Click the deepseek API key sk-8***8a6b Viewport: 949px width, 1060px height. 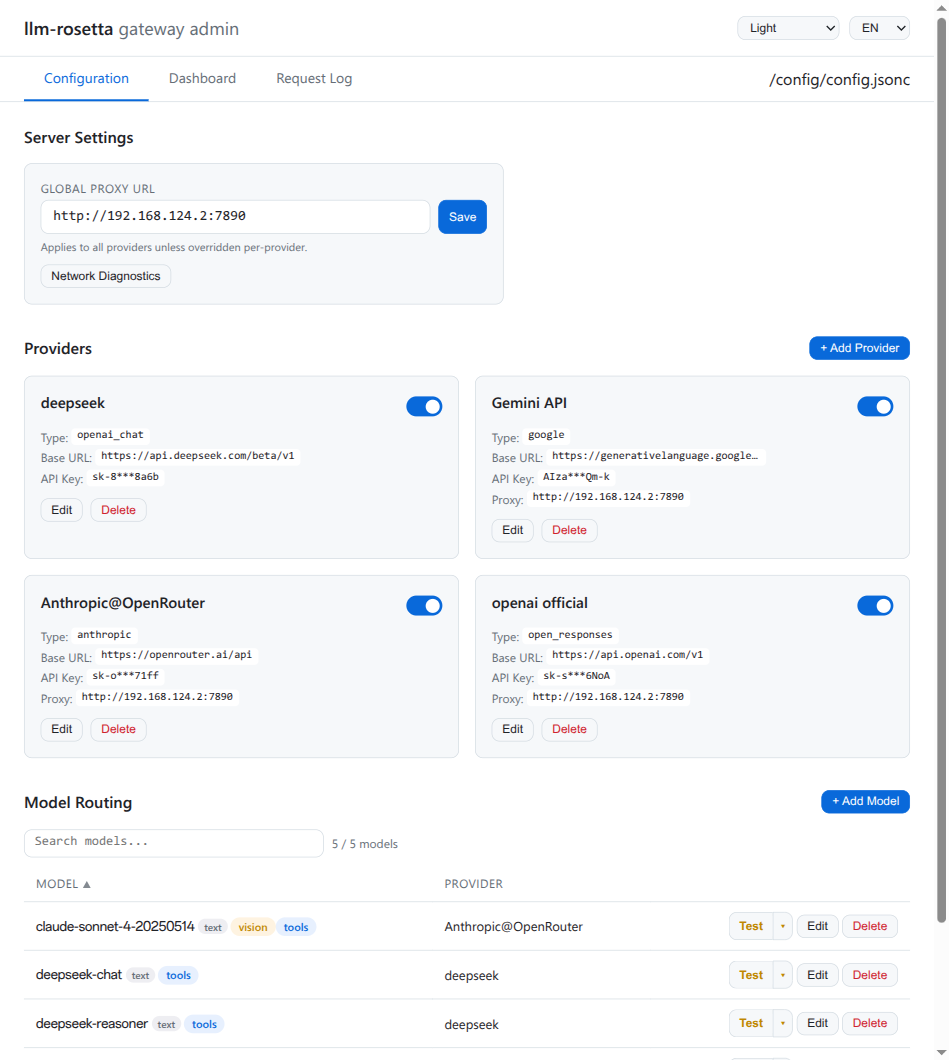(x=126, y=477)
